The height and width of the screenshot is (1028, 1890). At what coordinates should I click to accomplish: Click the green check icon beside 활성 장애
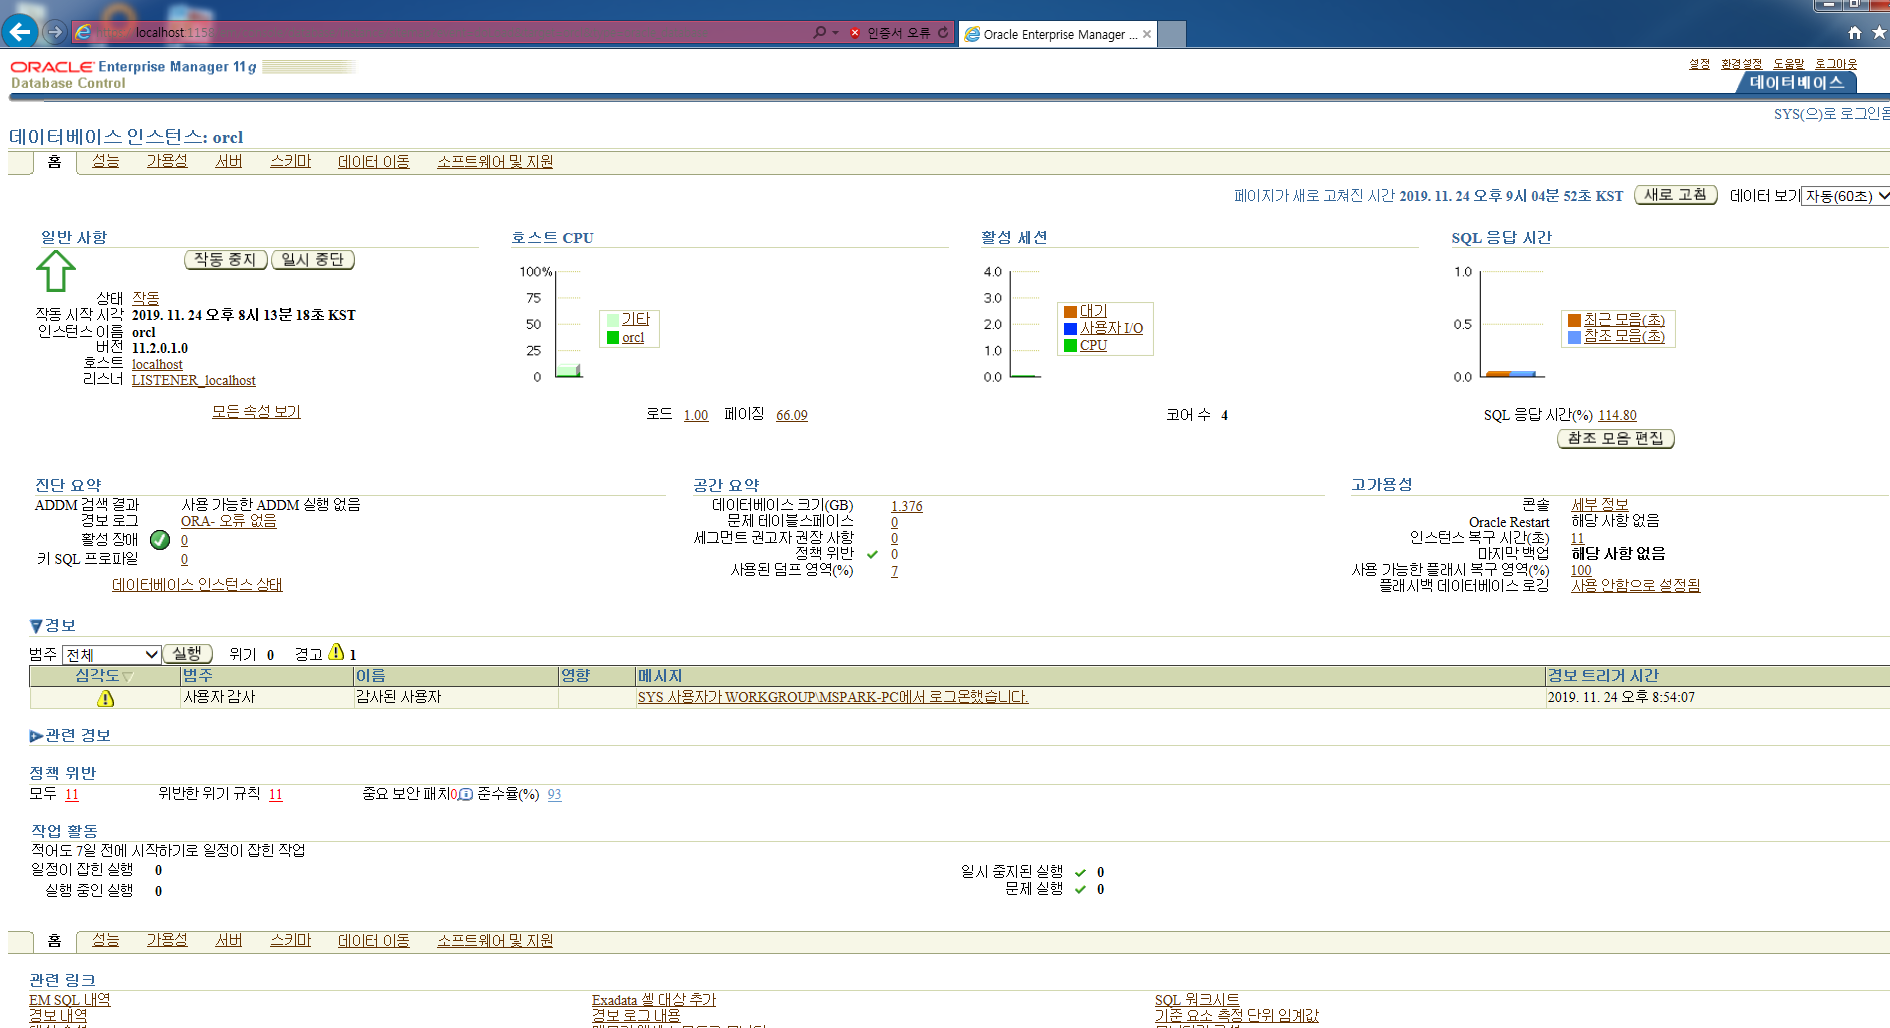(x=160, y=540)
